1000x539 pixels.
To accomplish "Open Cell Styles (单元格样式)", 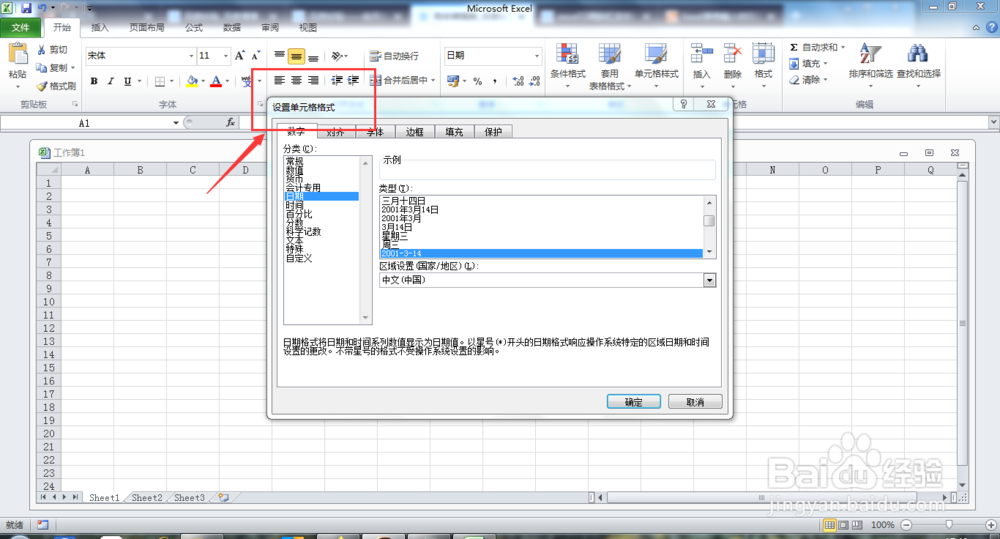I will pos(656,64).
